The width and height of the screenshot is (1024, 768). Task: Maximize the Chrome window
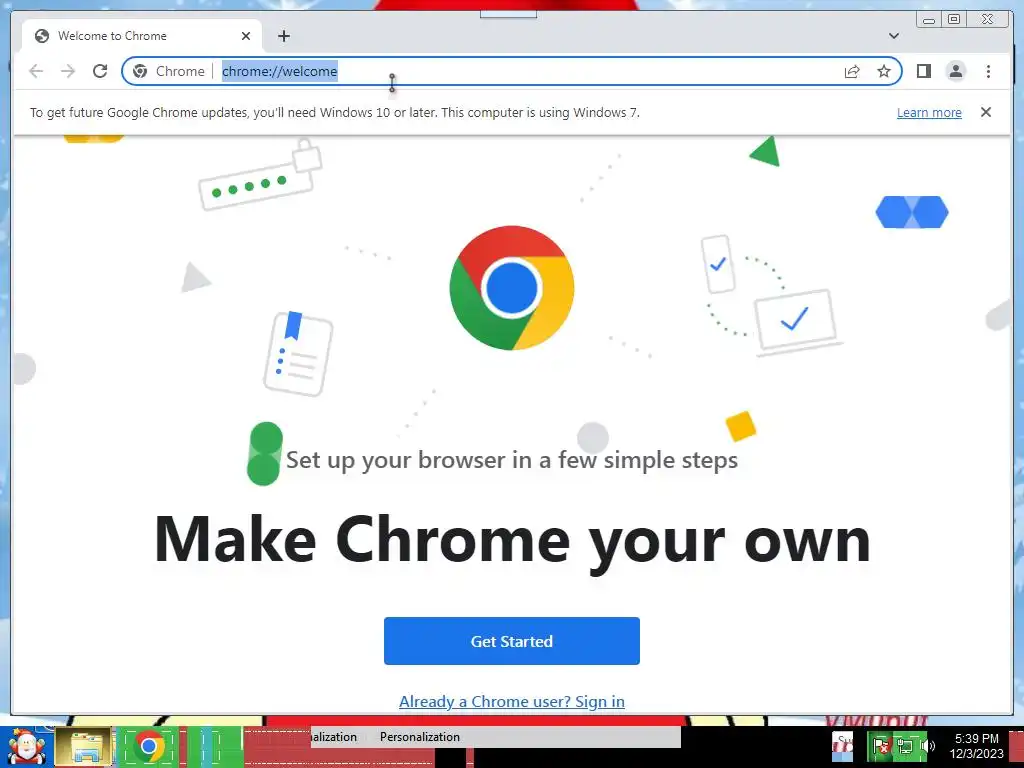(x=954, y=20)
